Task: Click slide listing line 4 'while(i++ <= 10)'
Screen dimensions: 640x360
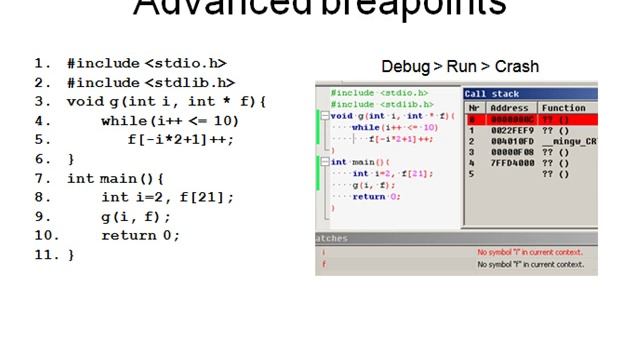Action: [170, 121]
